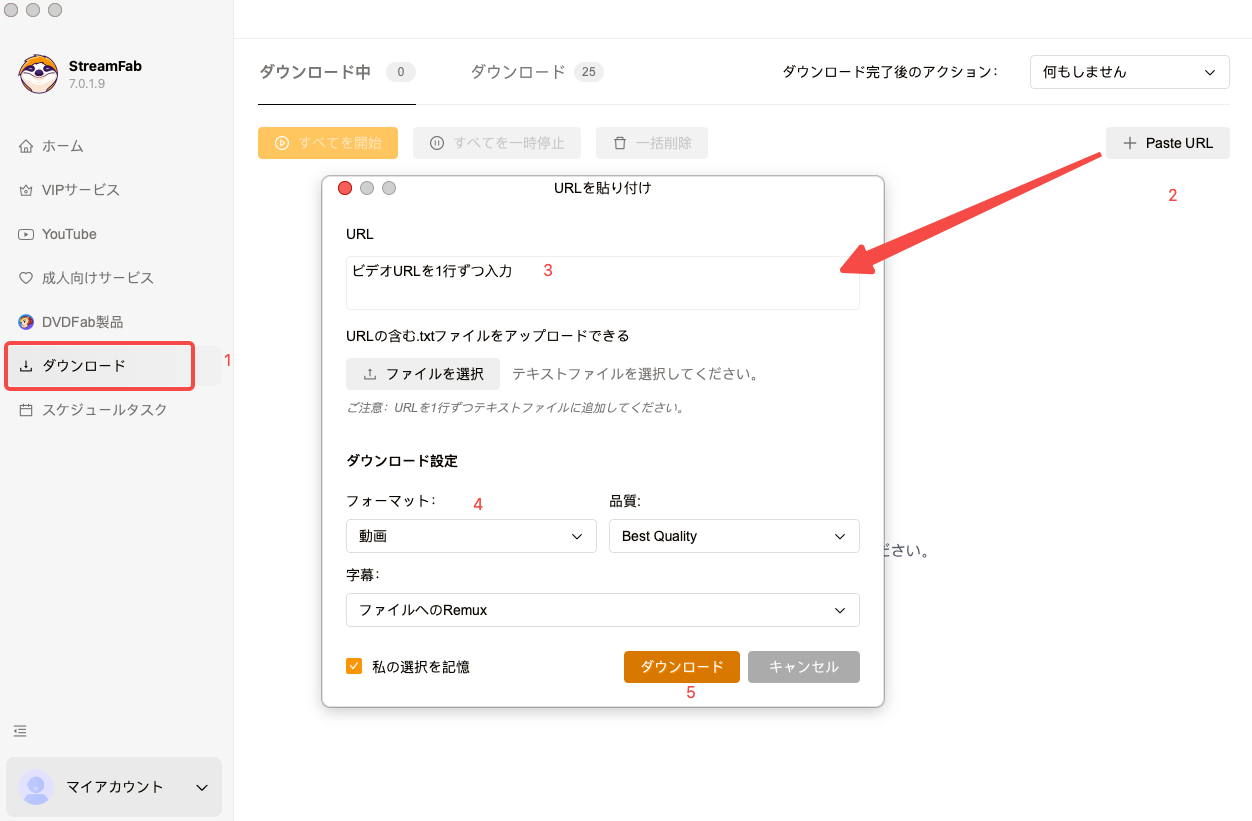Click the ビデオURL text input area
This screenshot has width=1252, height=821.
[603, 283]
